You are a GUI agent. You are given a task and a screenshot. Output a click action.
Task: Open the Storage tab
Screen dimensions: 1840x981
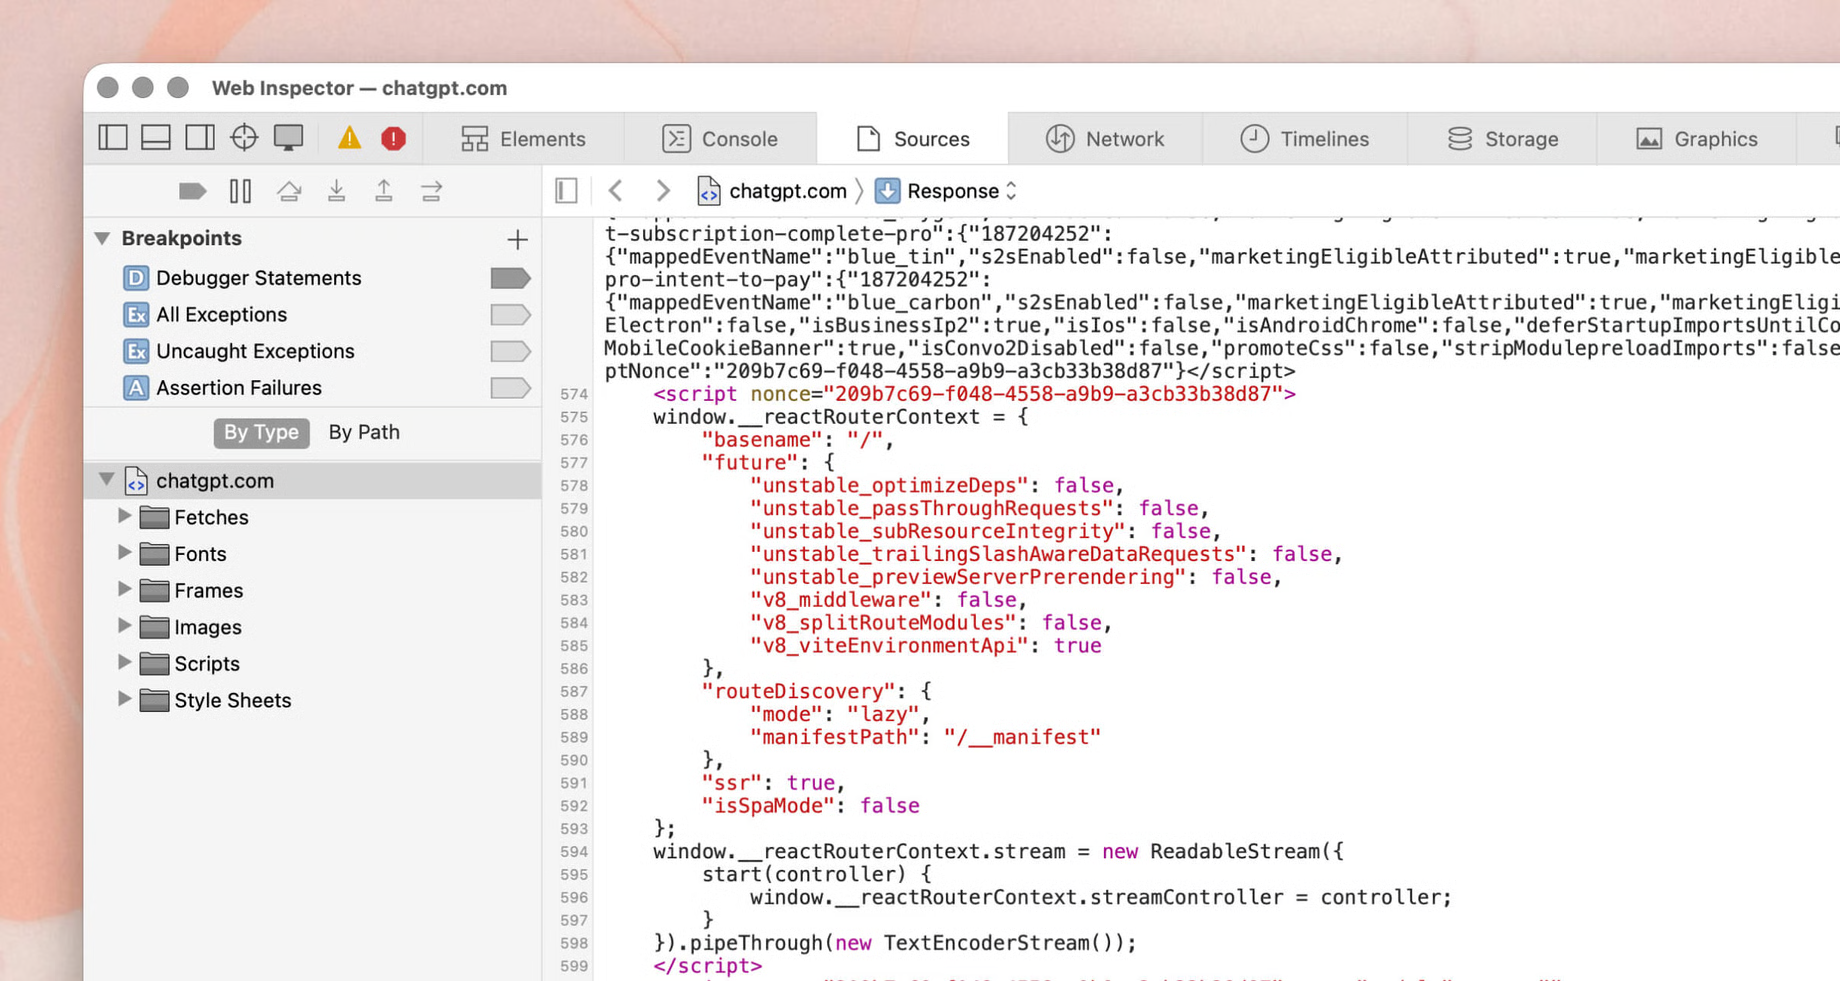pyautogui.click(x=1502, y=139)
